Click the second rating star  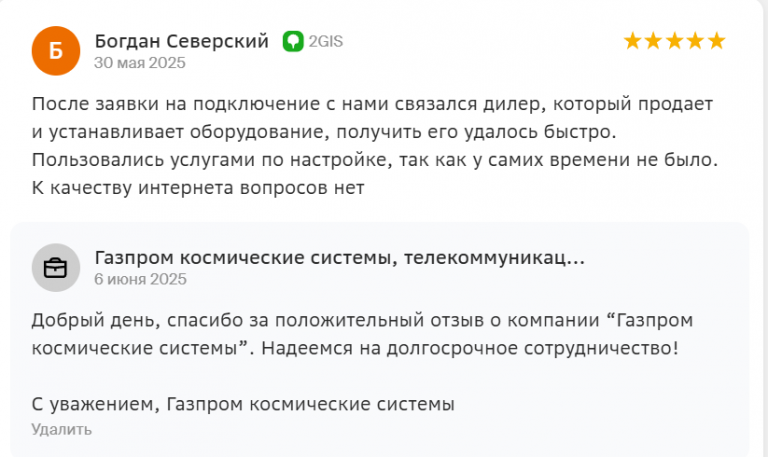653,41
